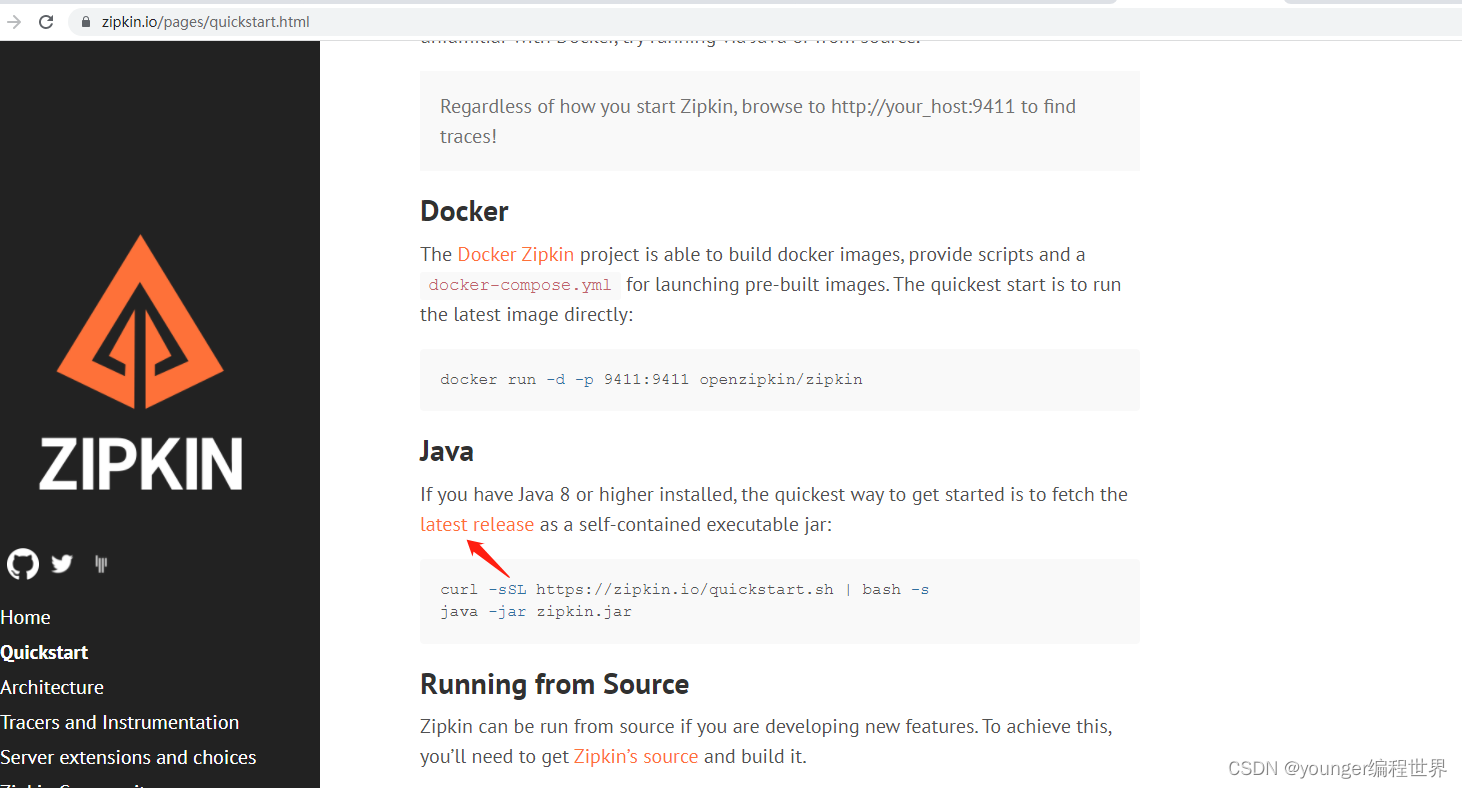Viewport: 1462px width, 788px height.
Task: Select Quickstart in sidebar
Action: pyautogui.click(x=44, y=652)
